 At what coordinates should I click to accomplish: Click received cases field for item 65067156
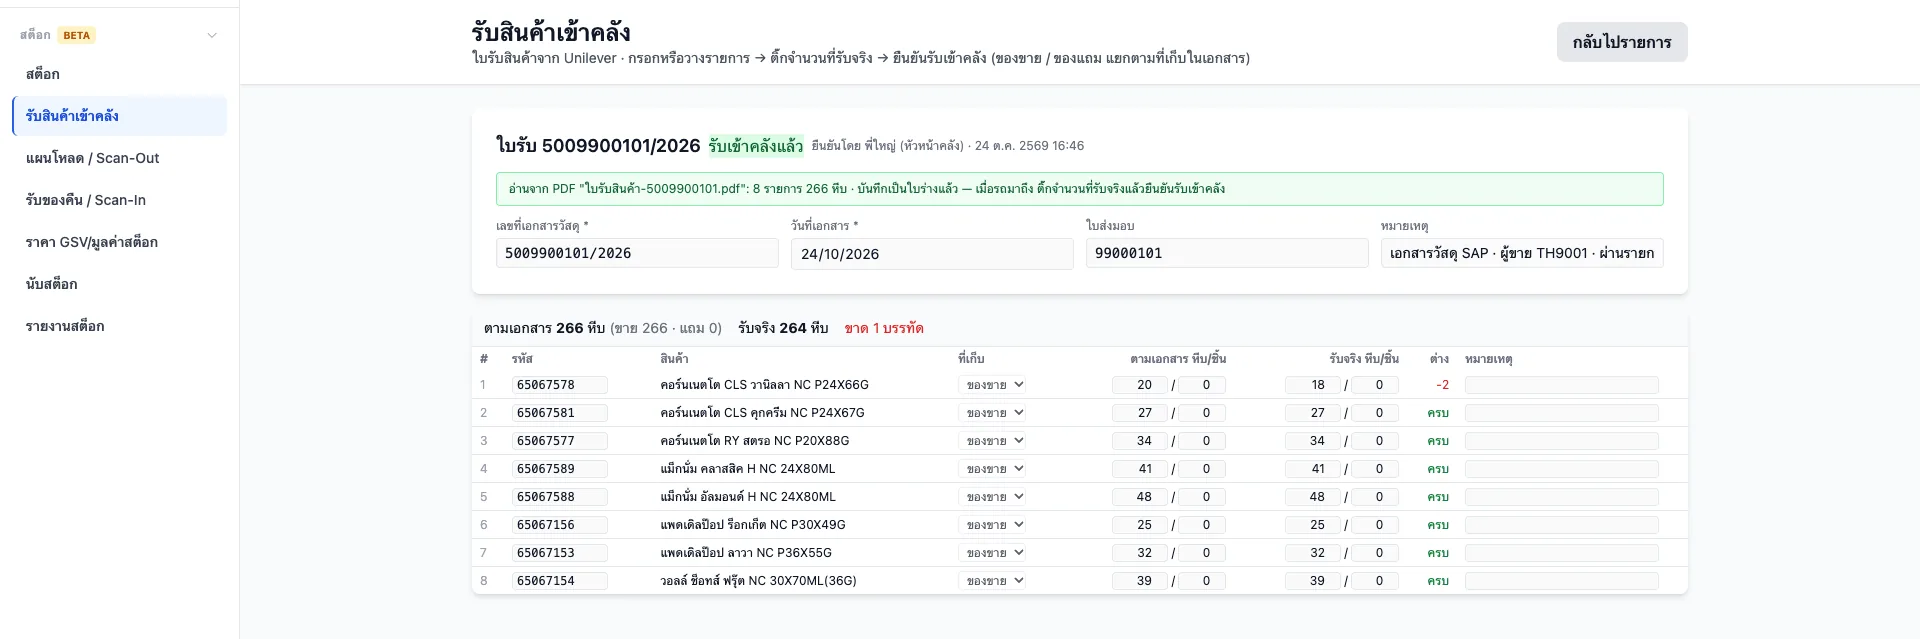[x=1313, y=525]
